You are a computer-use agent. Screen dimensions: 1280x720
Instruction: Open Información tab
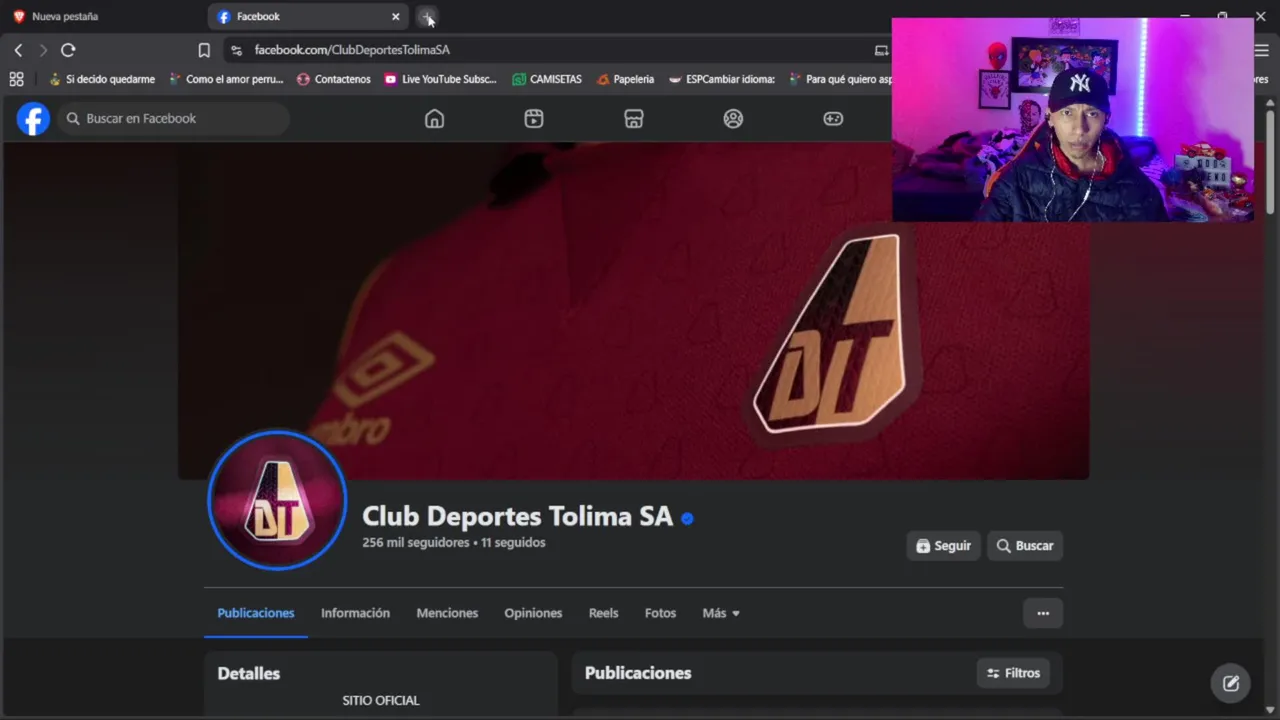pyautogui.click(x=355, y=613)
